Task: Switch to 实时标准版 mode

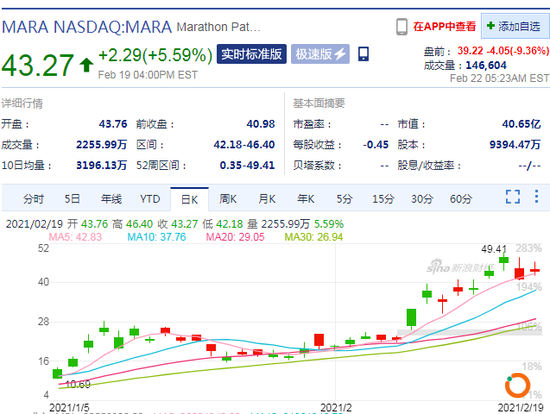Action: [251, 54]
